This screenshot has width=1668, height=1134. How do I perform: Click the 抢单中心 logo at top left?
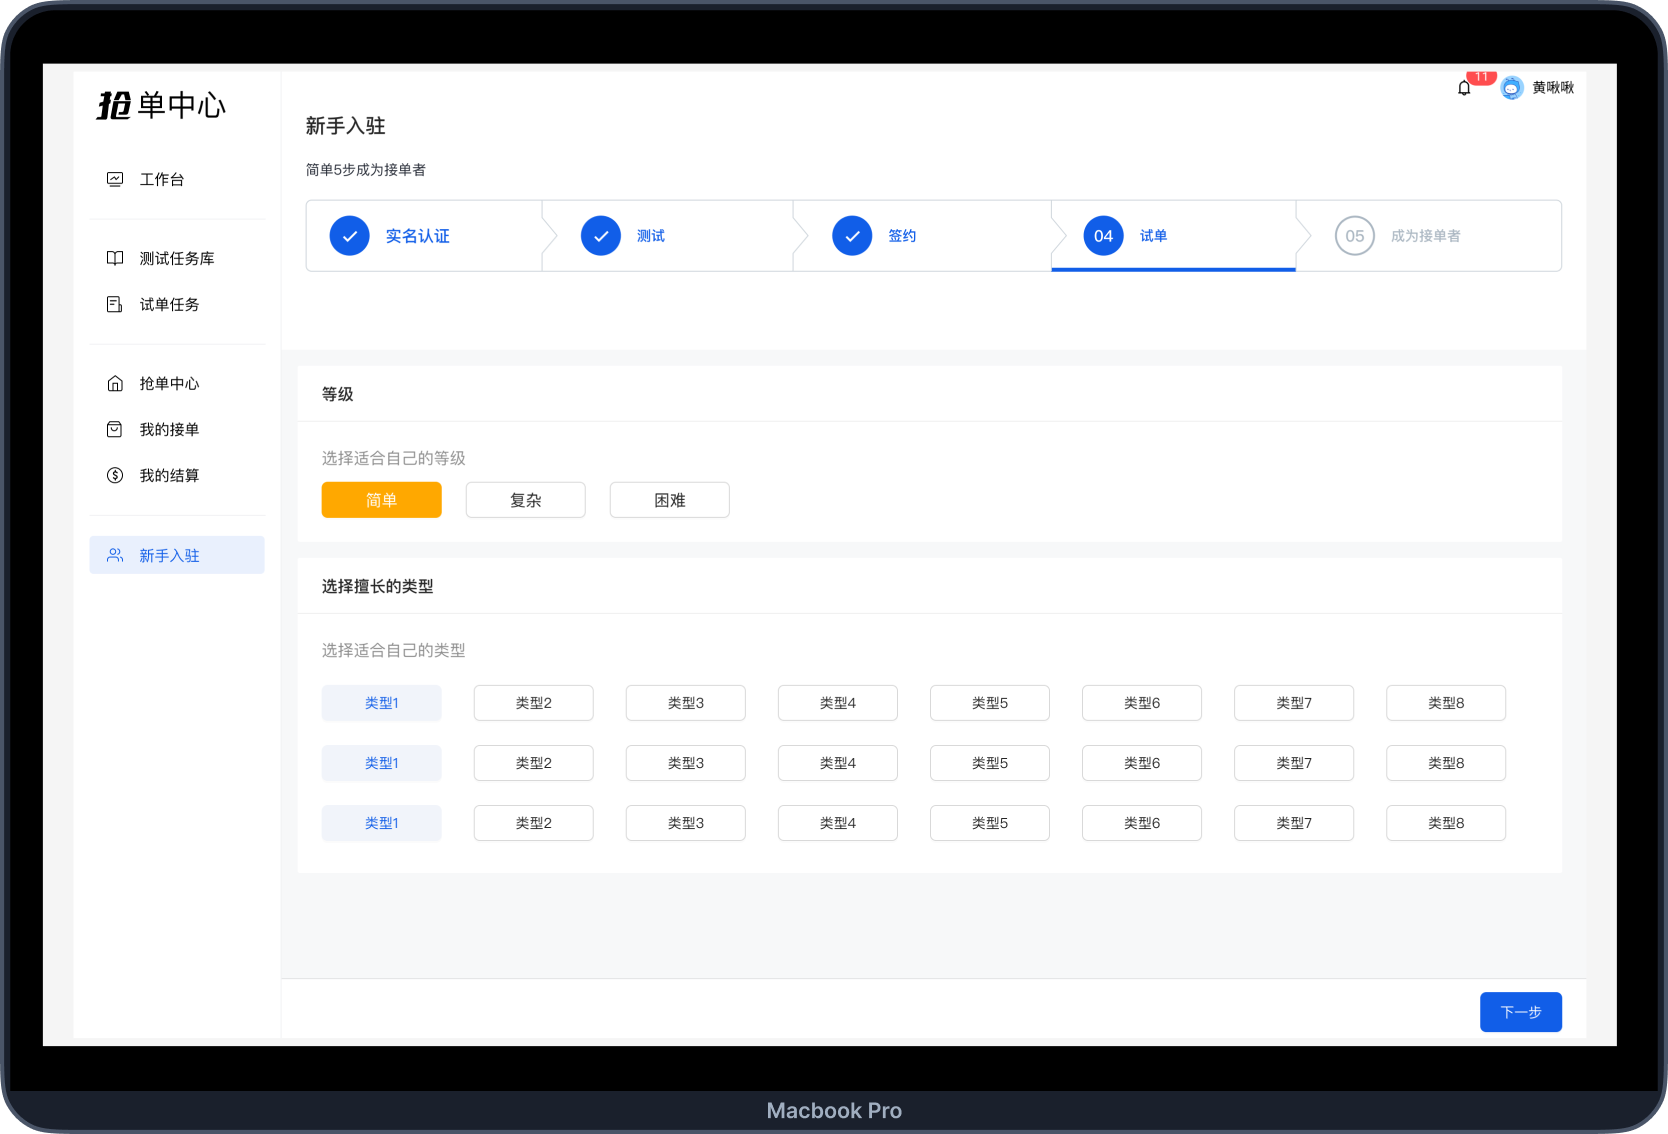161,105
